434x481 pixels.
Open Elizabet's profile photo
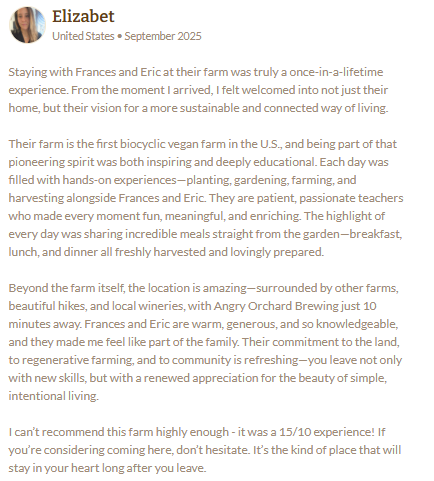point(27,25)
